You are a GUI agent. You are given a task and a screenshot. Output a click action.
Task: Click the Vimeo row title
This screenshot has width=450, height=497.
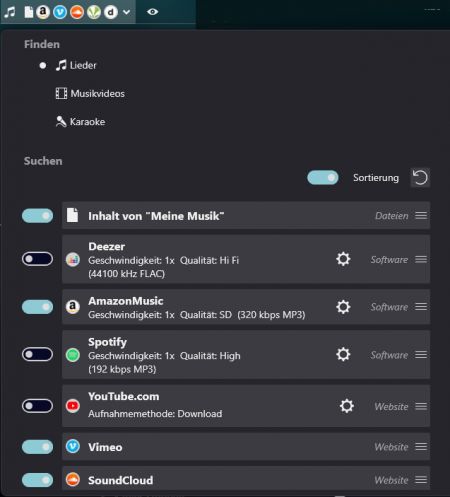point(105,447)
